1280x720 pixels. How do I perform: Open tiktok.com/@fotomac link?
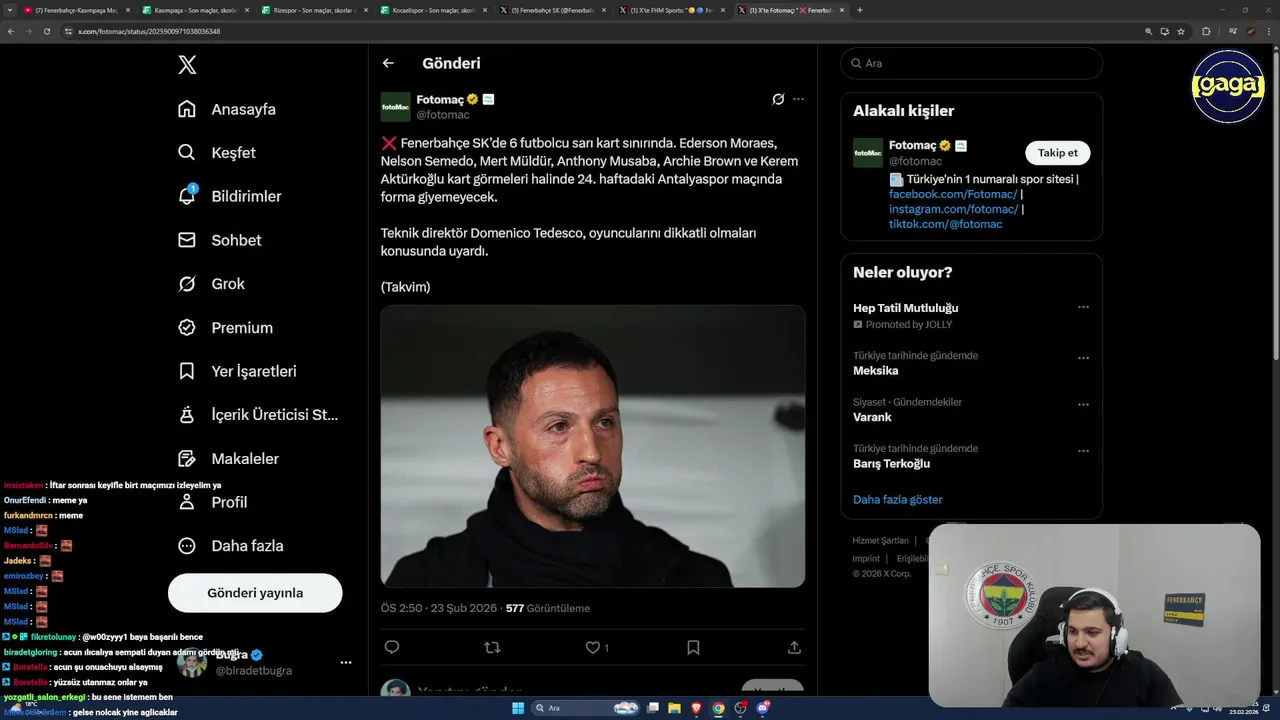(x=945, y=224)
